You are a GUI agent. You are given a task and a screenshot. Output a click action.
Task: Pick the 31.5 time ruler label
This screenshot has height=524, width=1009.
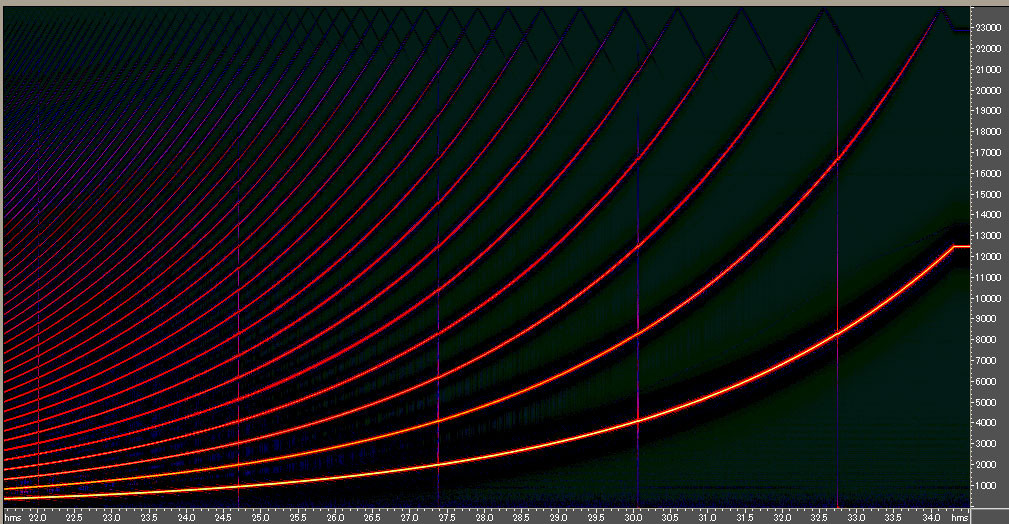pyautogui.click(x=745, y=517)
